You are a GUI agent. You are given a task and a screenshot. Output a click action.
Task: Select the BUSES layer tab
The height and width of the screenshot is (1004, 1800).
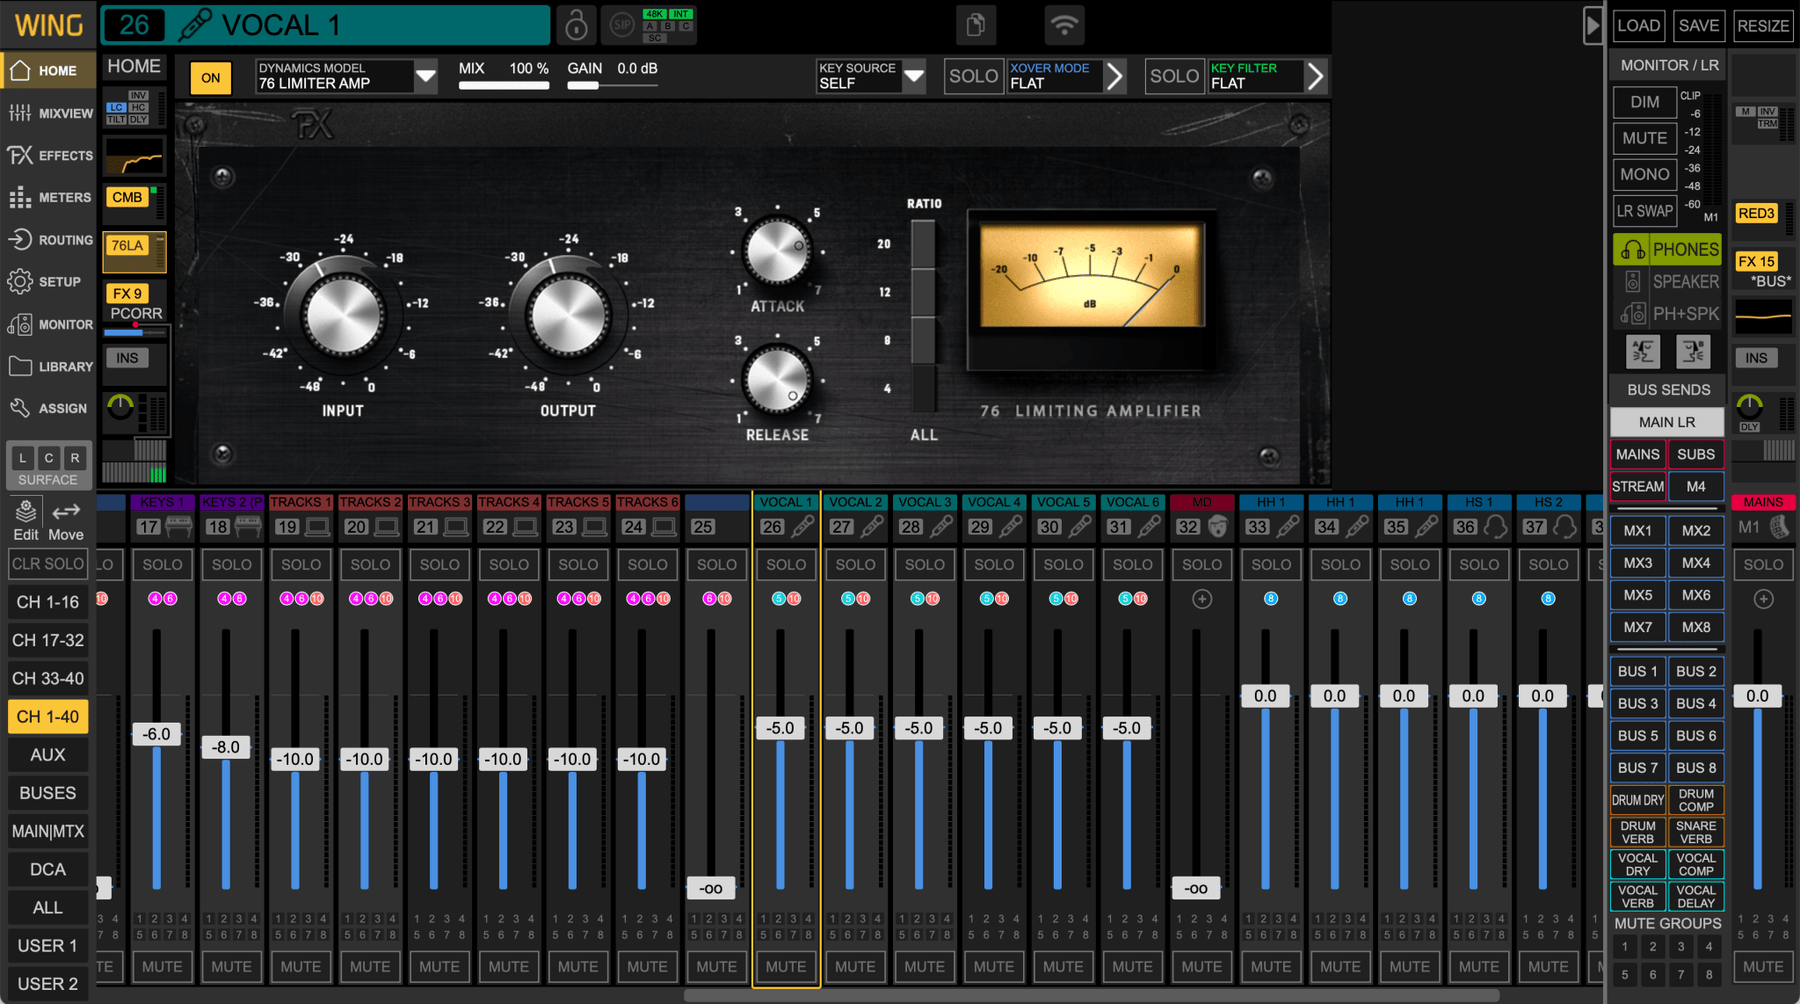[x=48, y=793]
